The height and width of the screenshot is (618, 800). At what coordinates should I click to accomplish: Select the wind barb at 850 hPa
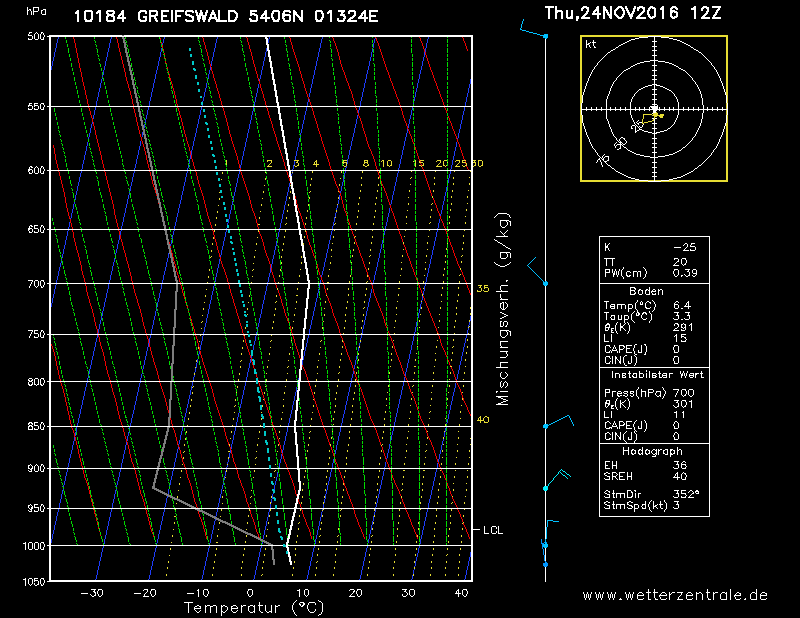click(559, 421)
